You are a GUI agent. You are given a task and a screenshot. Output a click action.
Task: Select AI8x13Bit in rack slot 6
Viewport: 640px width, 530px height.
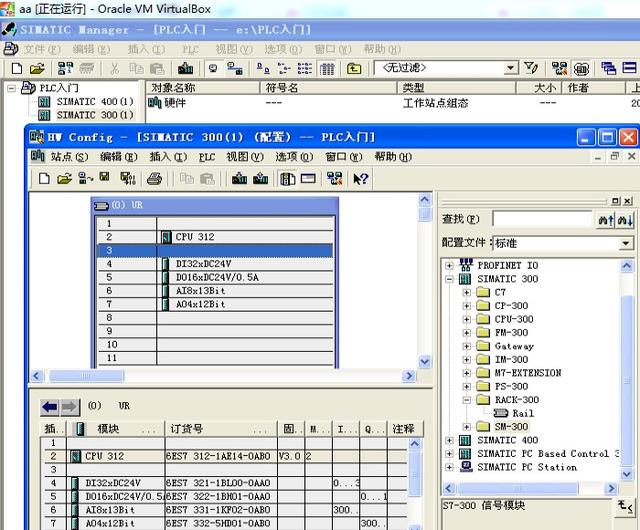200,291
